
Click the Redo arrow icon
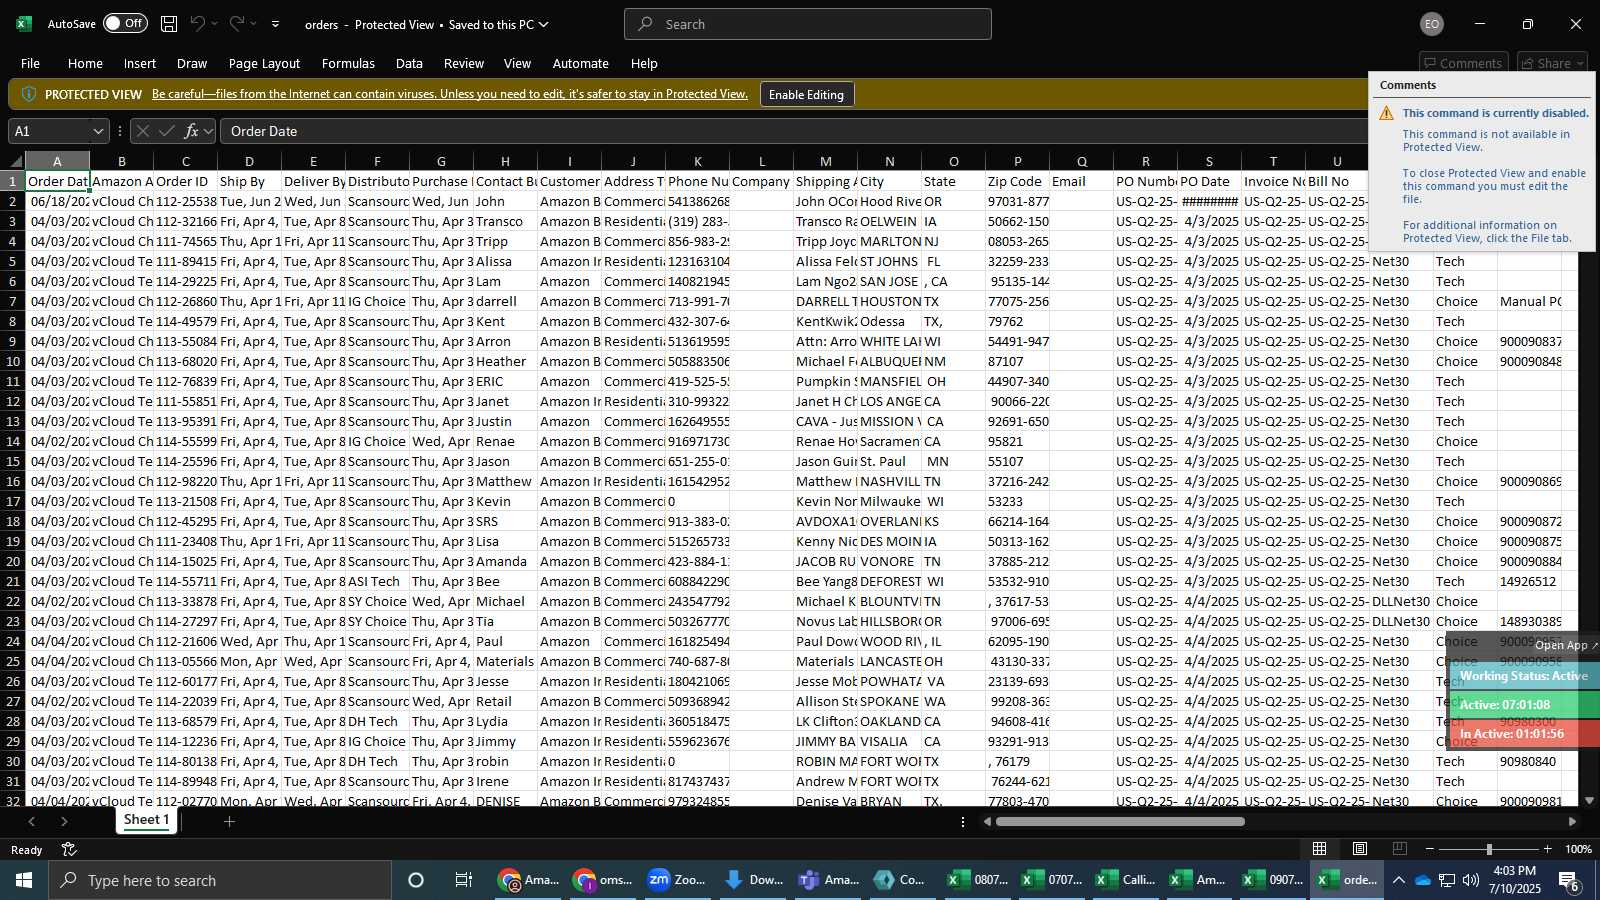pos(237,24)
